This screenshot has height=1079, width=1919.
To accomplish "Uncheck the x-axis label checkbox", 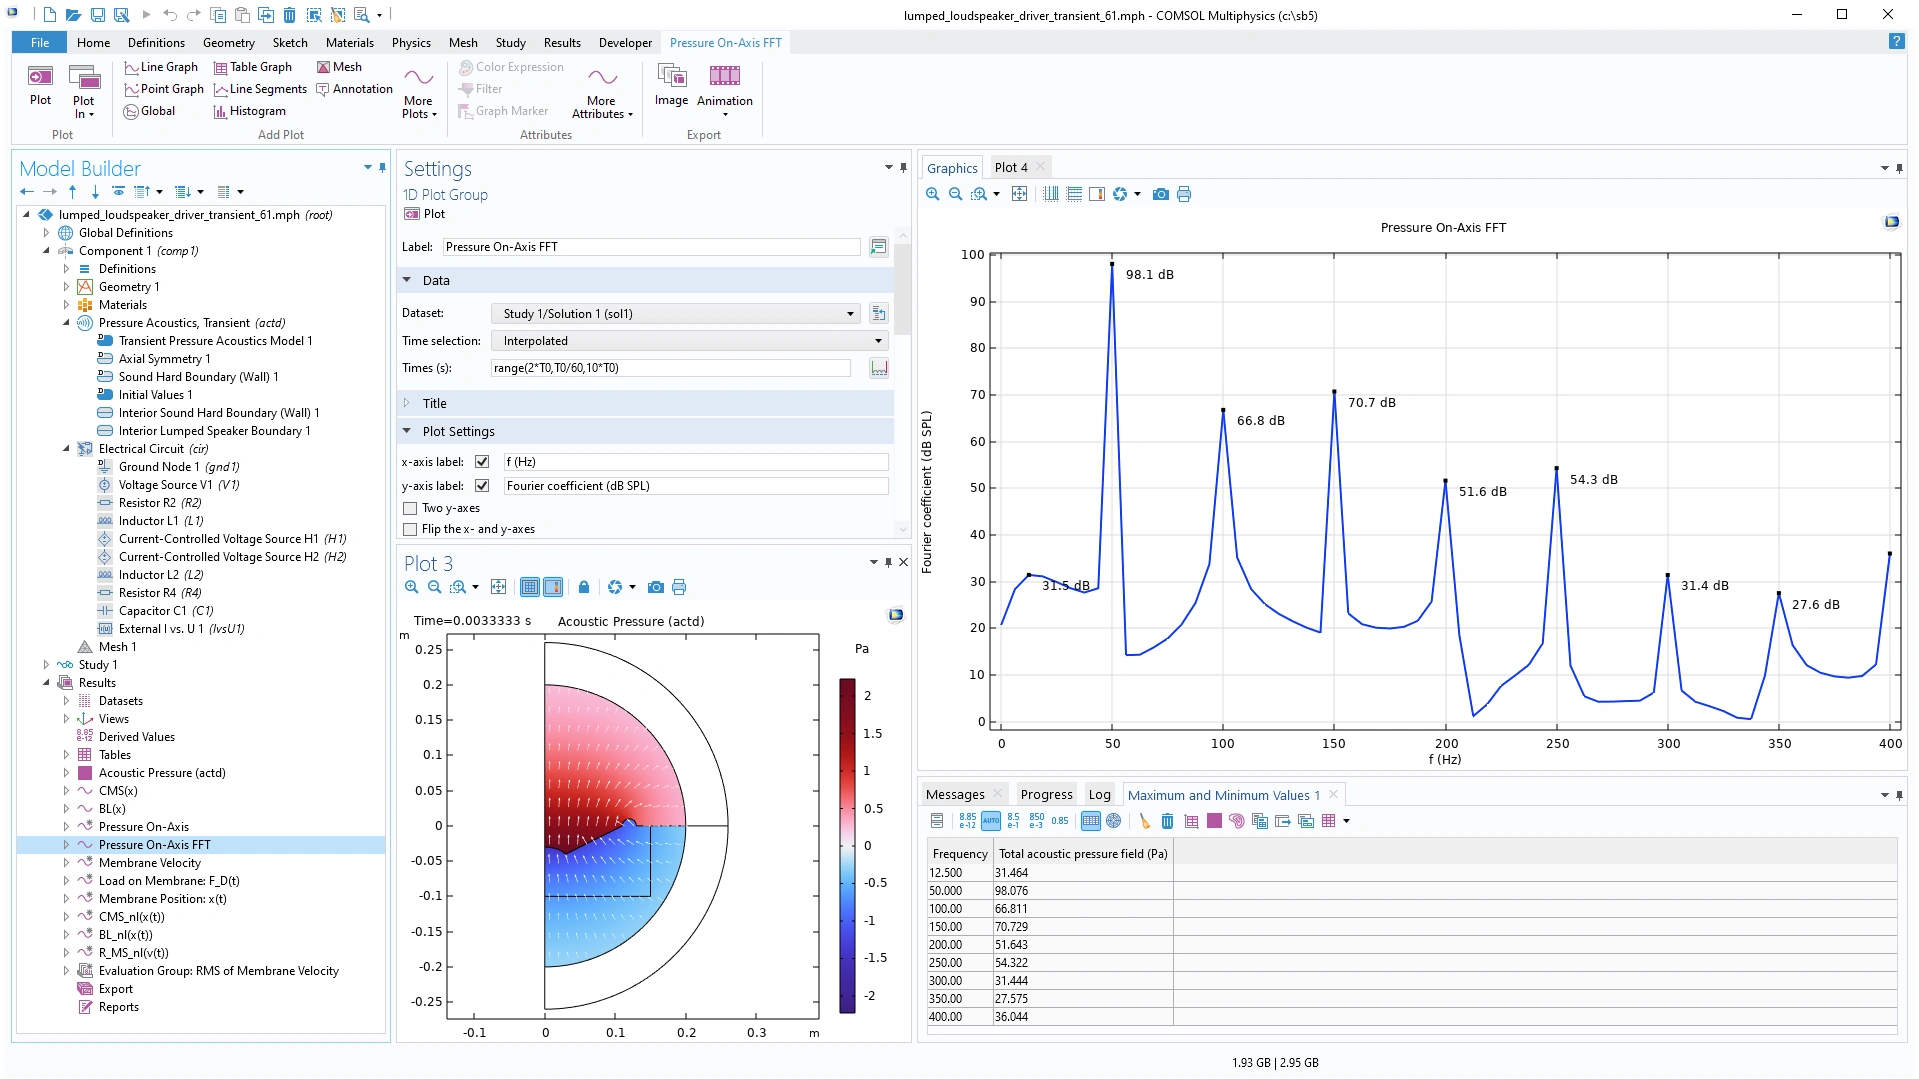I will click(482, 462).
